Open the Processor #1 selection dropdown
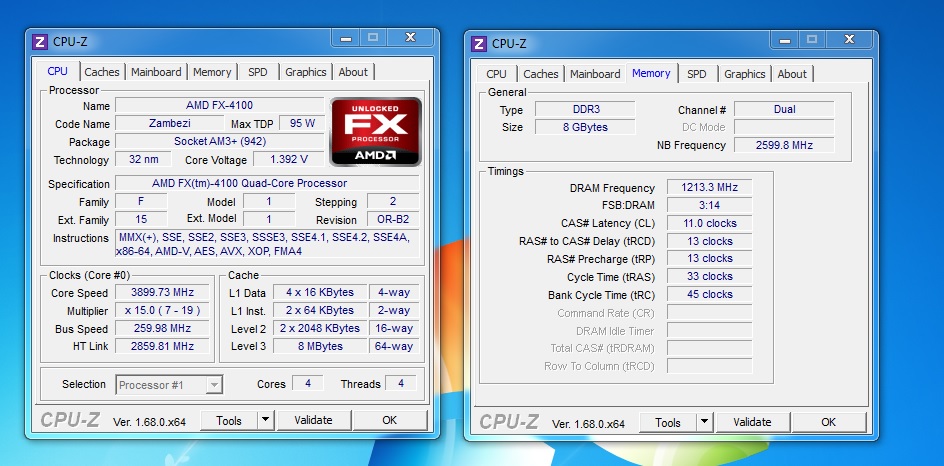 tap(169, 385)
